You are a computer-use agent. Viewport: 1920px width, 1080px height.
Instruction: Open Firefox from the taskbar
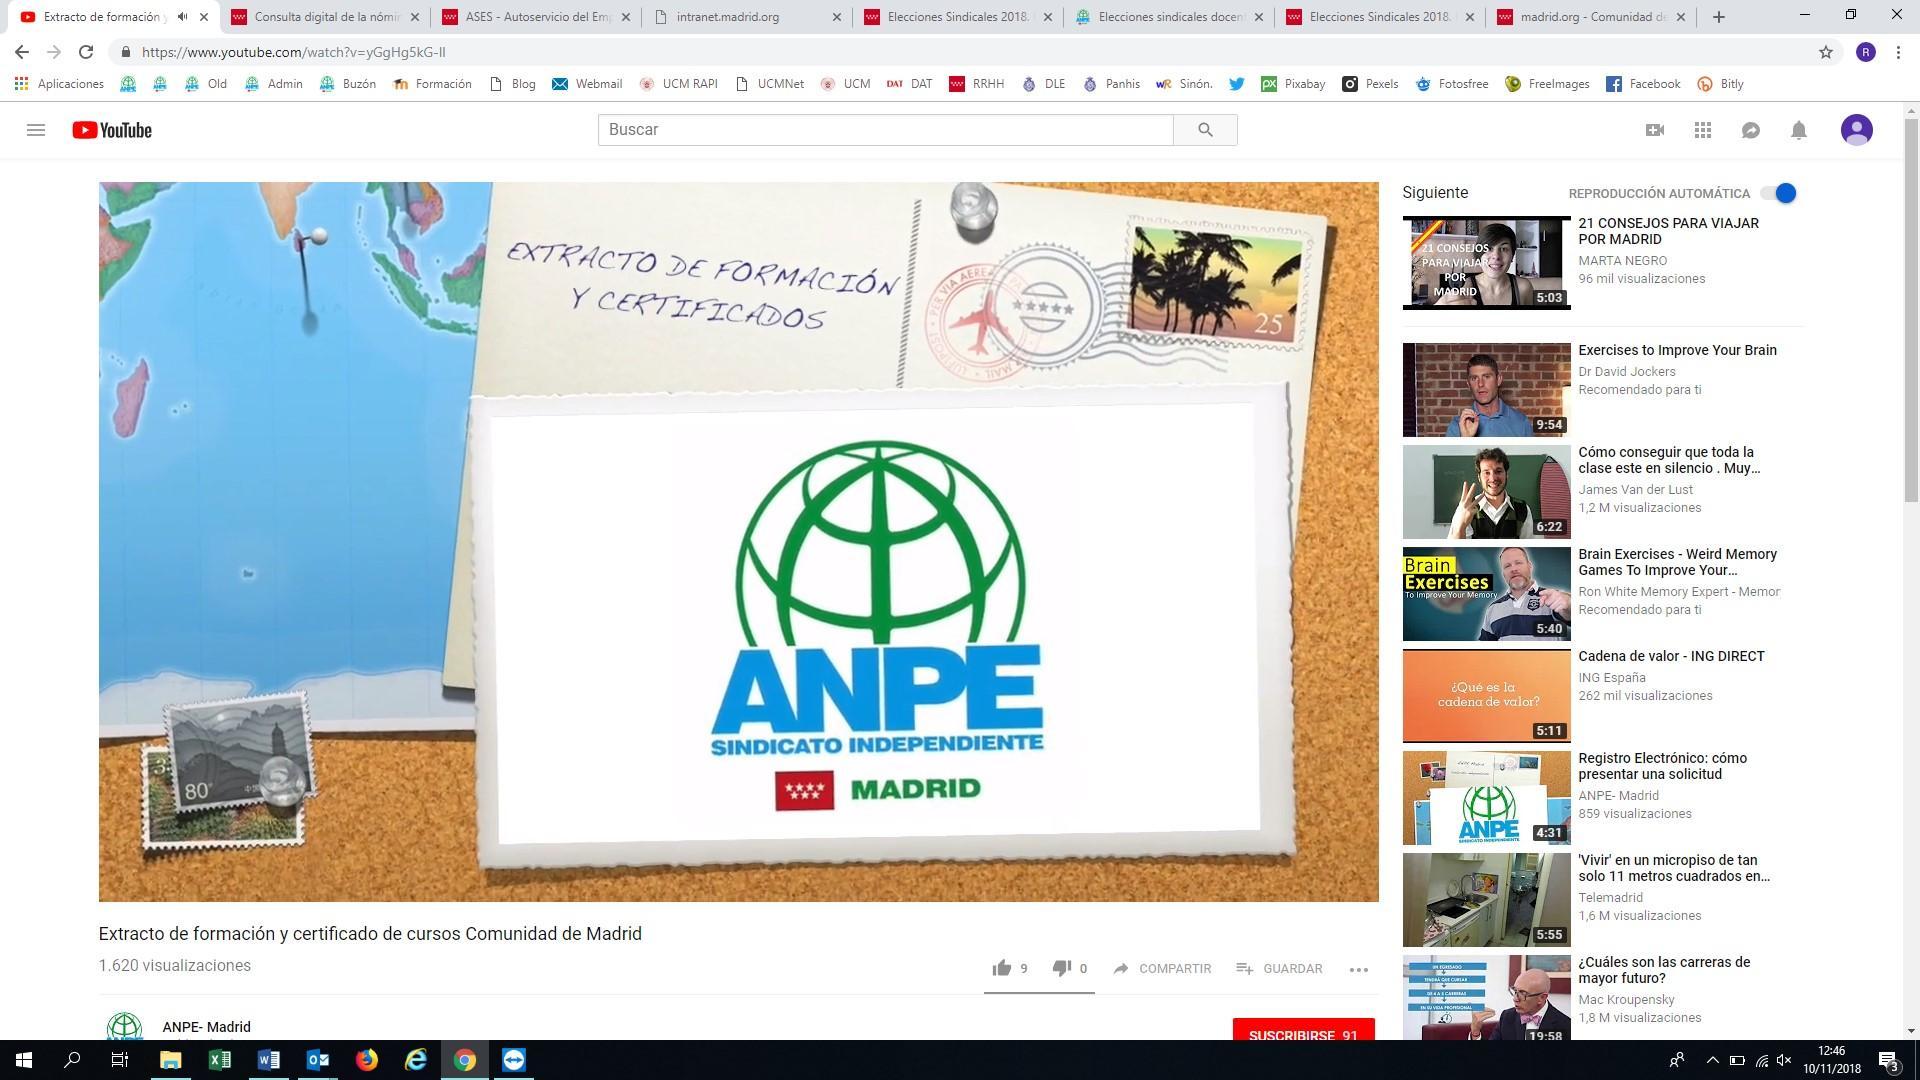(x=366, y=1060)
